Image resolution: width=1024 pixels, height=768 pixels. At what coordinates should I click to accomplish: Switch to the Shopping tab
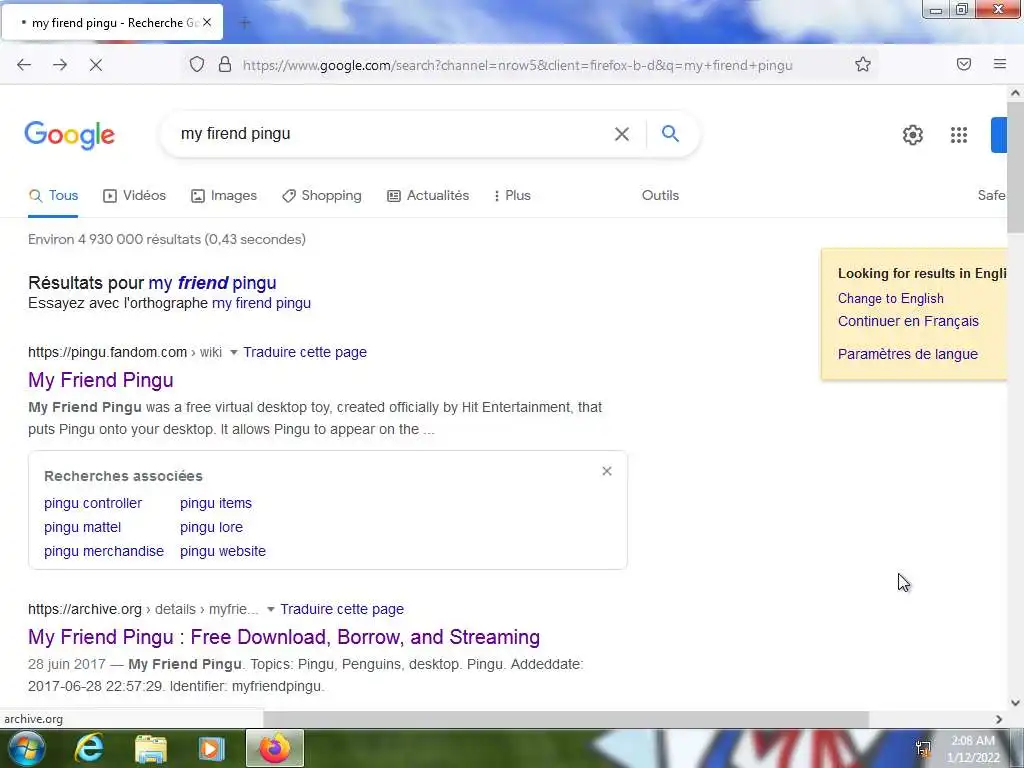(321, 195)
